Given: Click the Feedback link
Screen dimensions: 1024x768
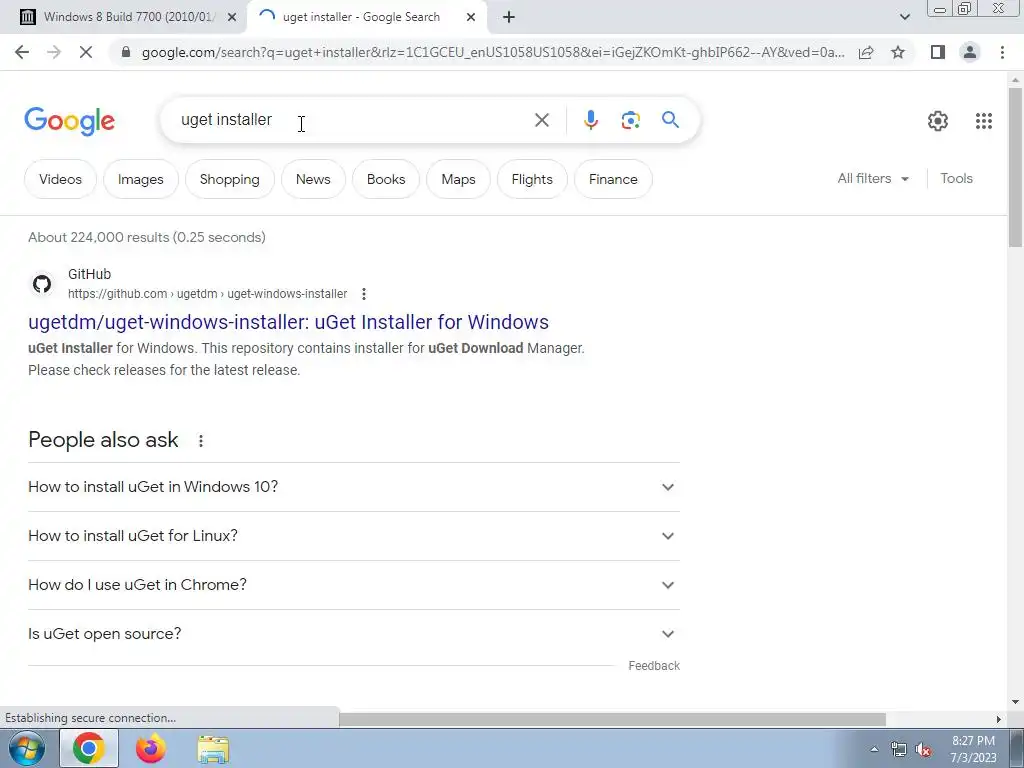Looking at the screenshot, I should tap(654, 665).
